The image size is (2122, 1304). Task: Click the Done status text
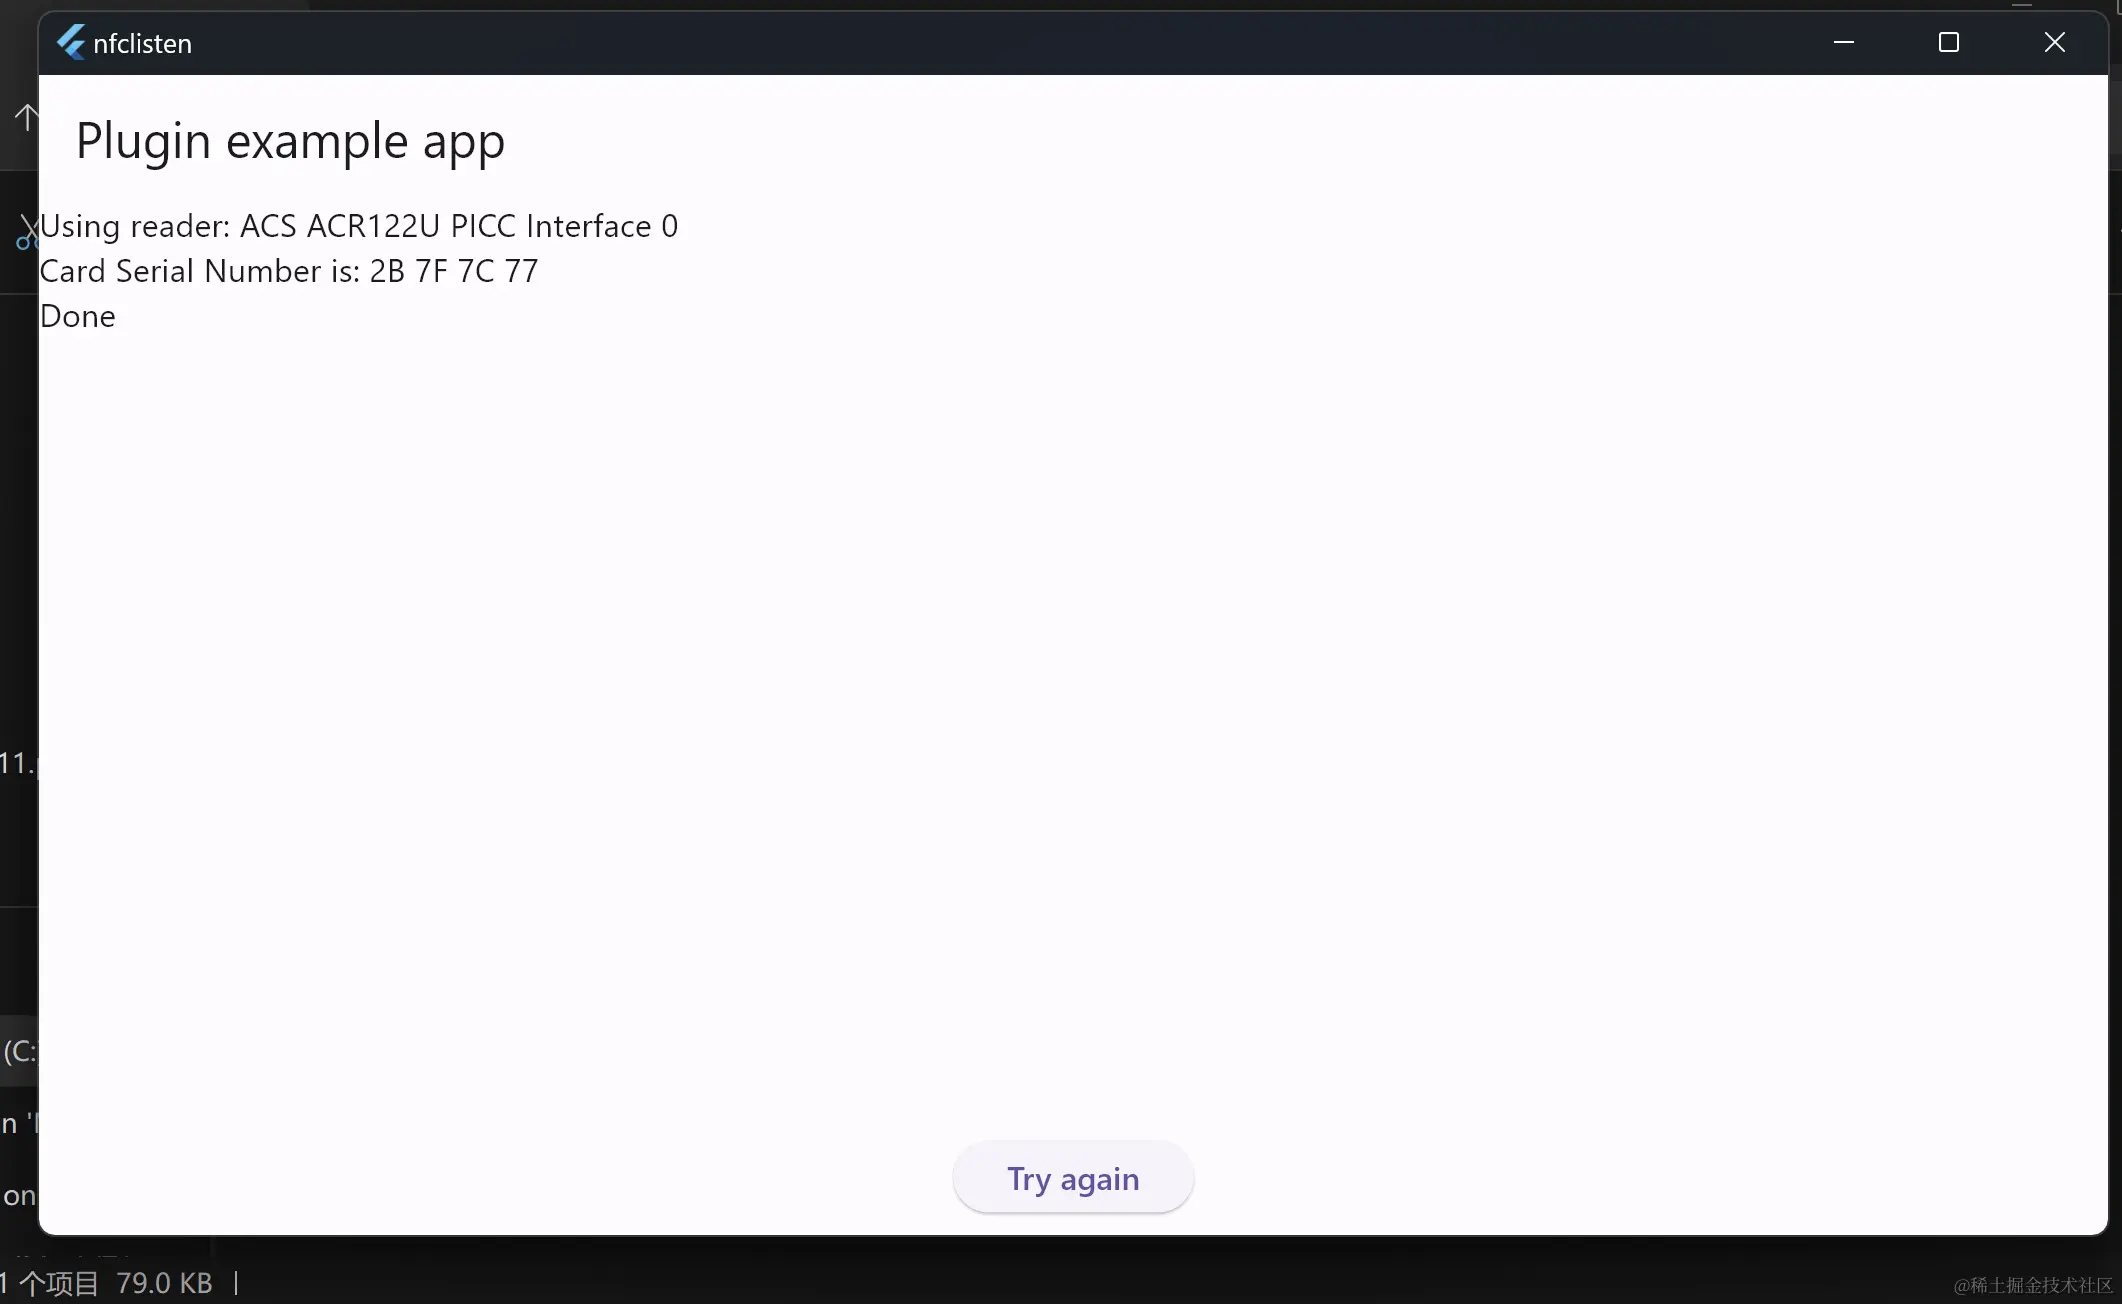pos(78,316)
